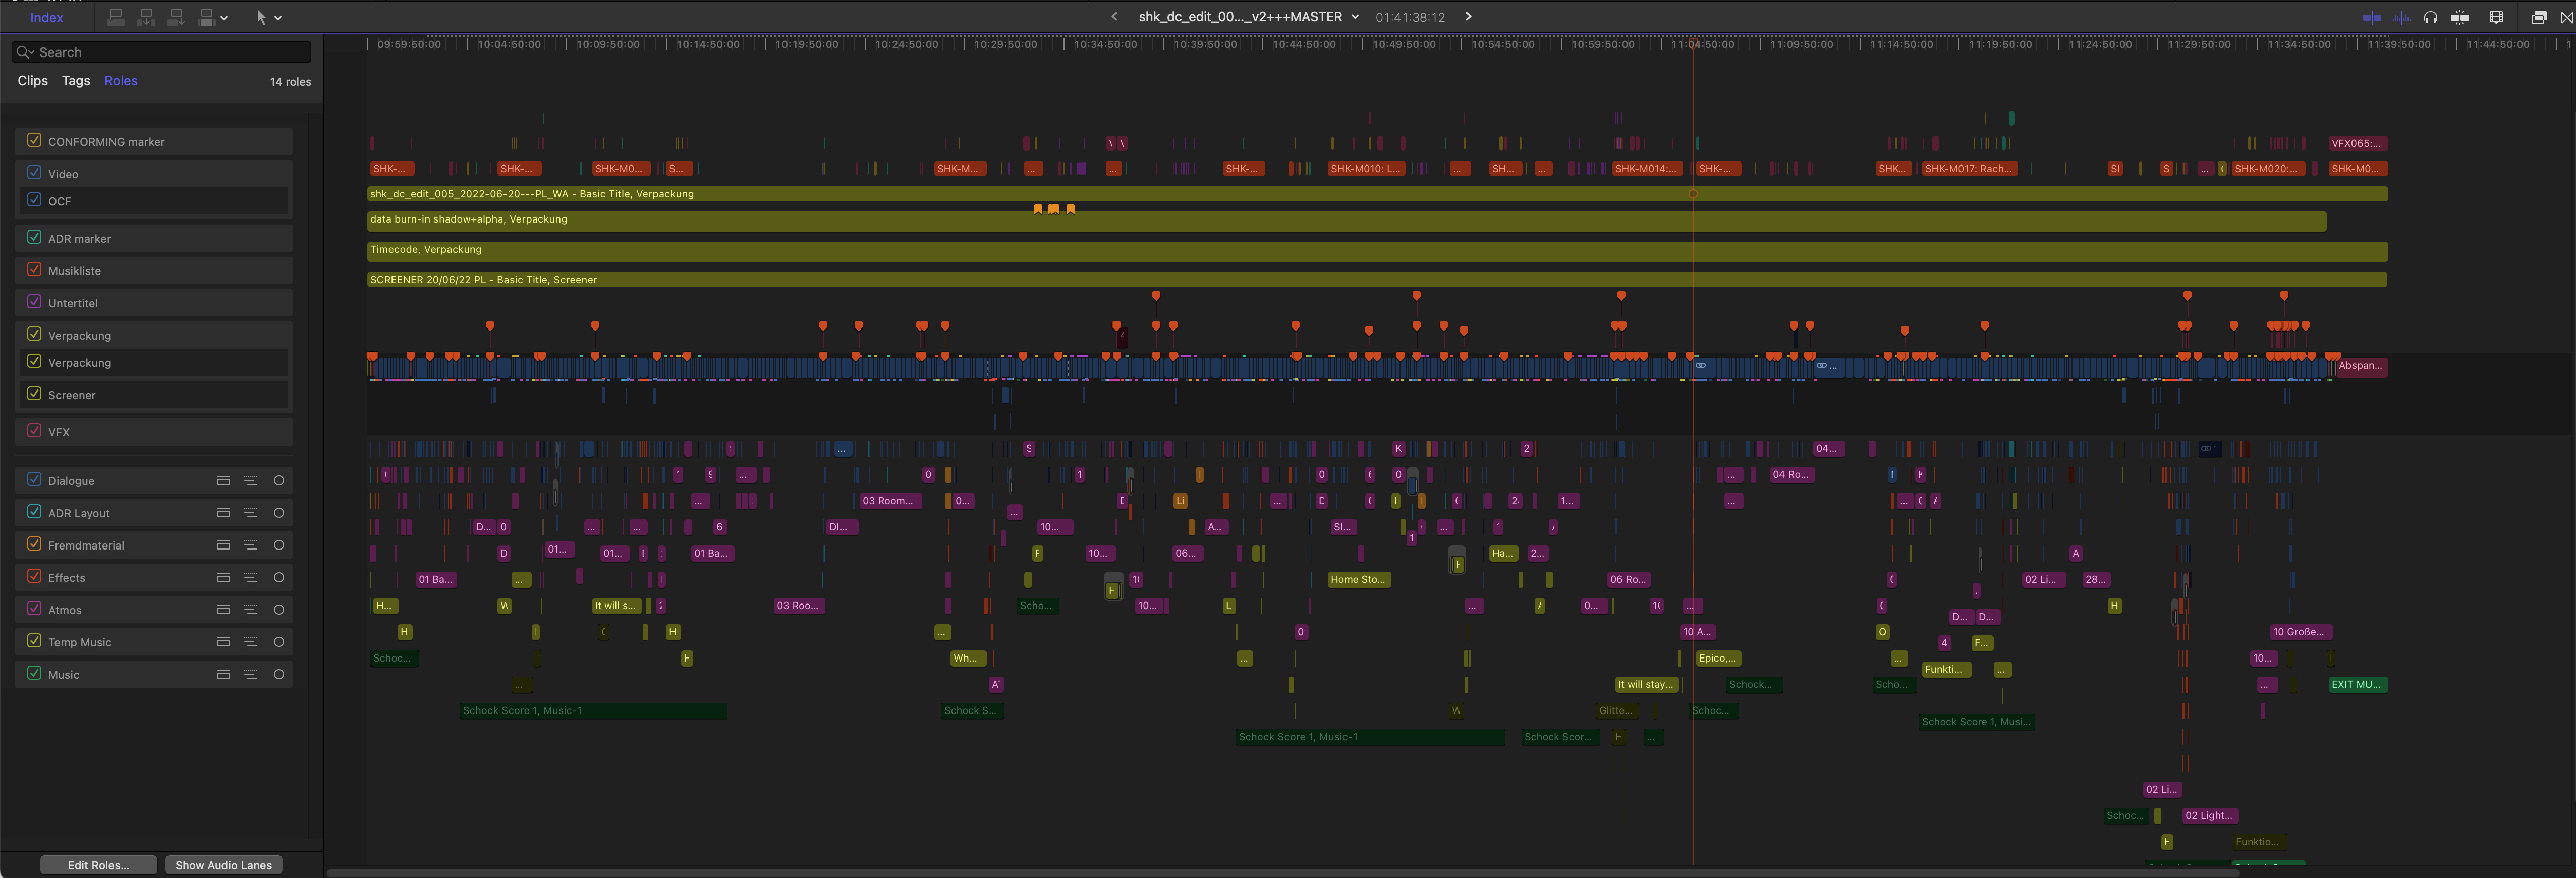Toggle audio skimming waveform icon
This screenshot has width=2576, height=878.
click(2401, 17)
